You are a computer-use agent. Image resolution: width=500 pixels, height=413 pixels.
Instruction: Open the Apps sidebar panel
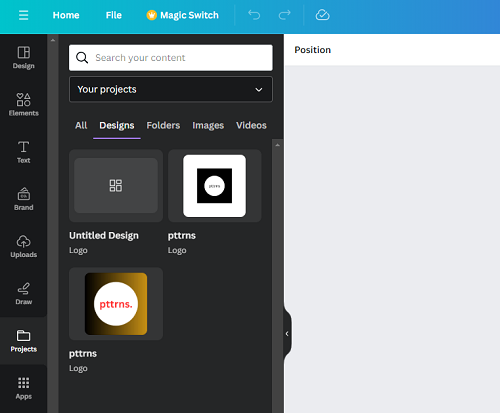pyautogui.click(x=24, y=388)
